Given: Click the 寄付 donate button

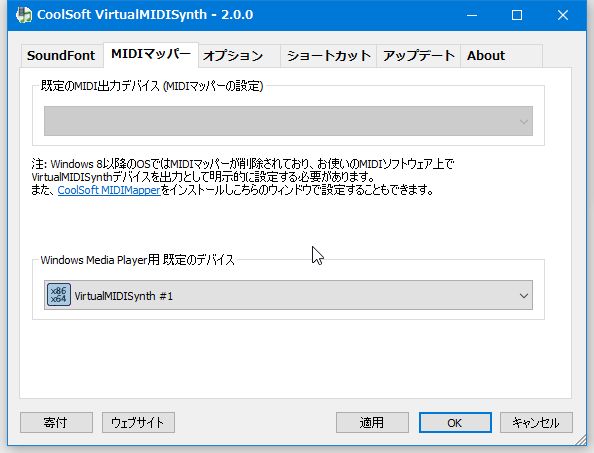Looking at the screenshot, I should tap(56, 422).
